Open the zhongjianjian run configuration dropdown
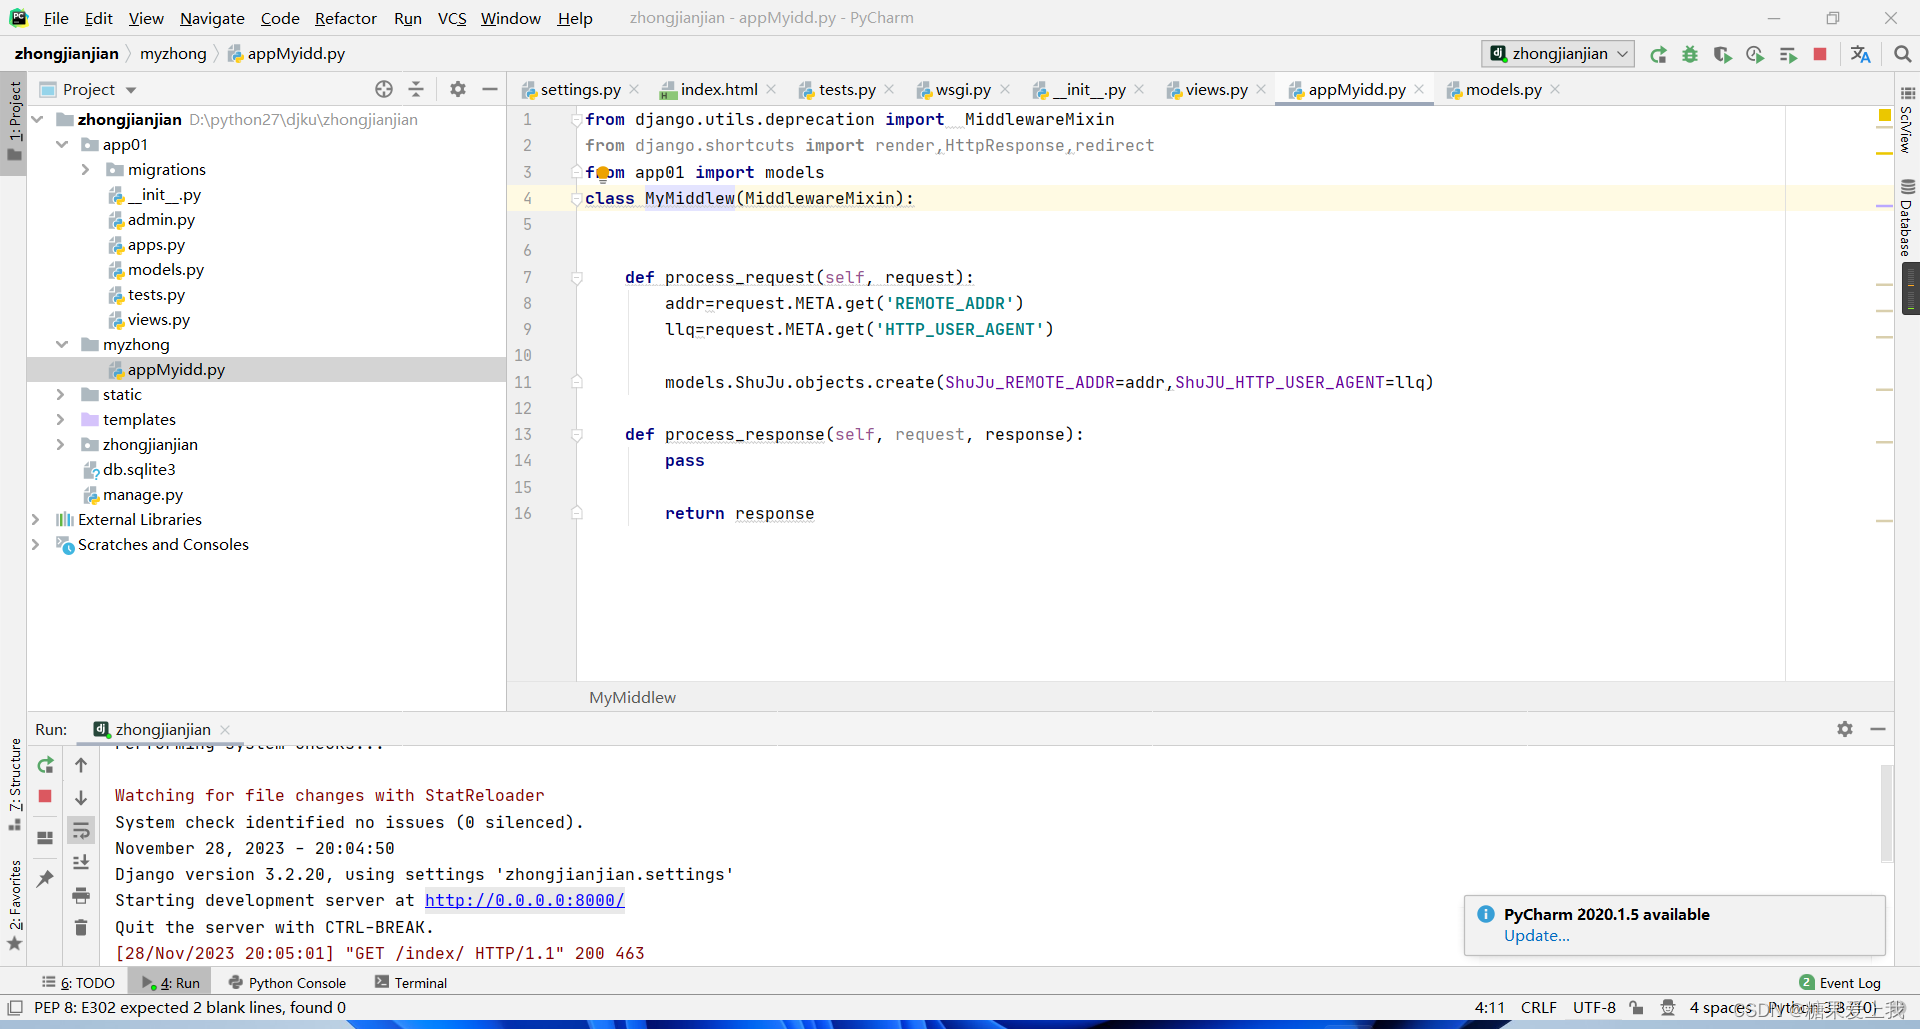1920x1029 pixels. (x=1557, y=54)
